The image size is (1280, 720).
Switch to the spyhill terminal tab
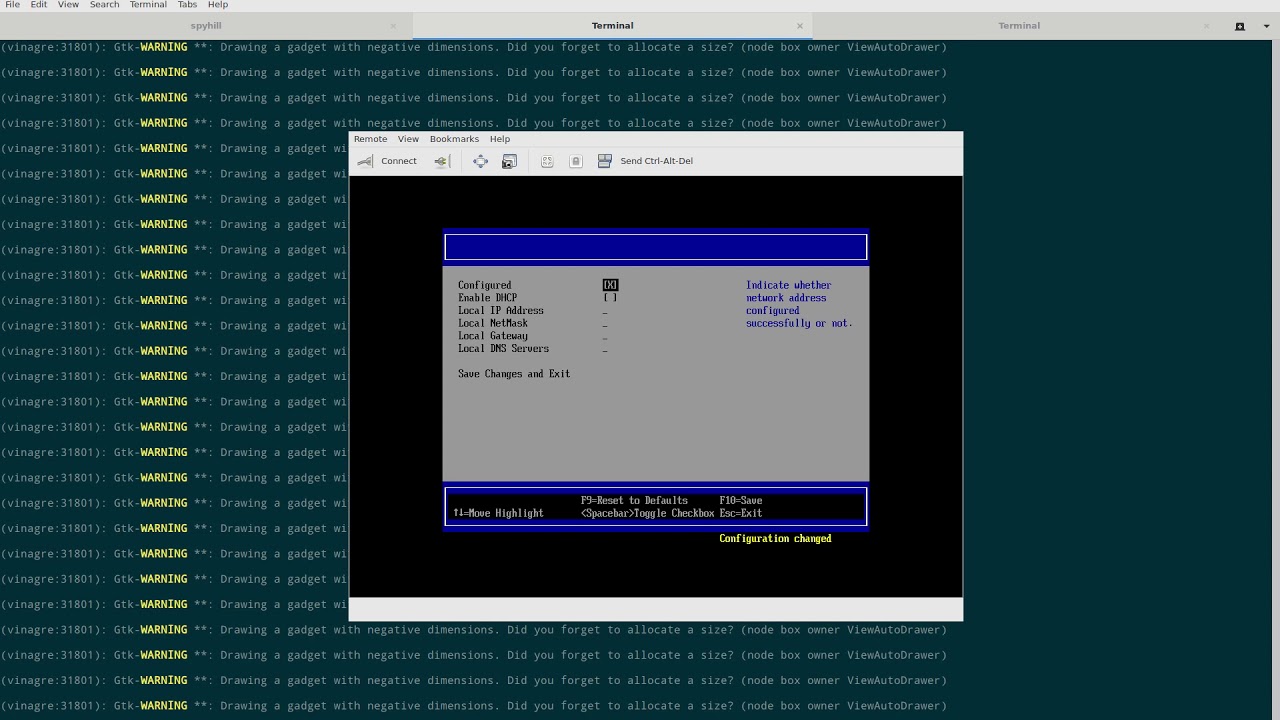point(207,26)
